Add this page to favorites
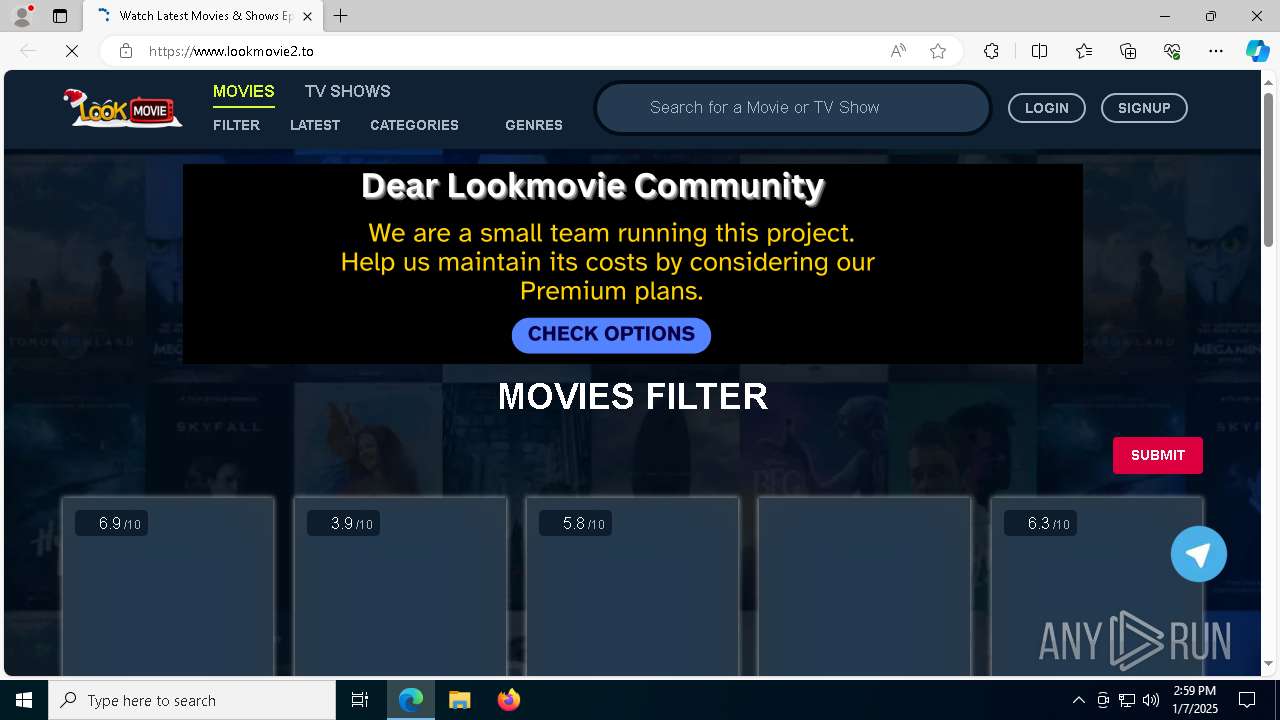Viewport: 1280px width, 720px height. [x=938, y=51]
